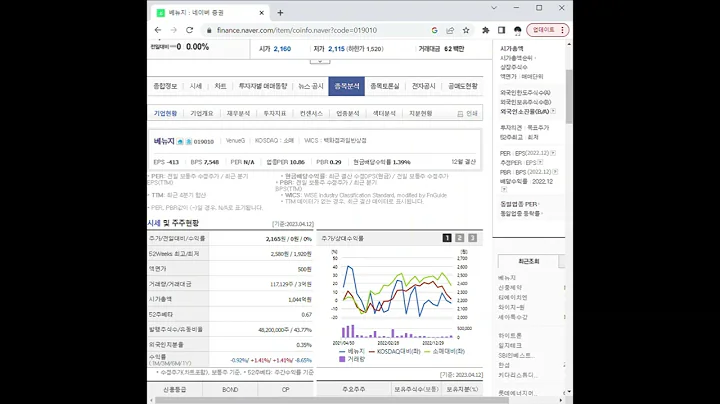Screen dimensions: 720x404
Task: Go back with the browser back arrow
Action: point(158,30)
